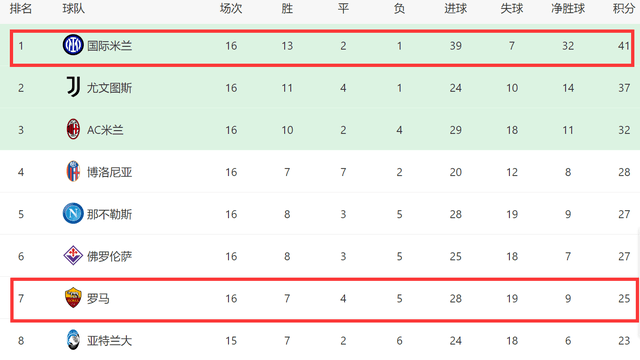Select the 罗马 team name
The image size is (640, 360).
(x=98, y=298)
